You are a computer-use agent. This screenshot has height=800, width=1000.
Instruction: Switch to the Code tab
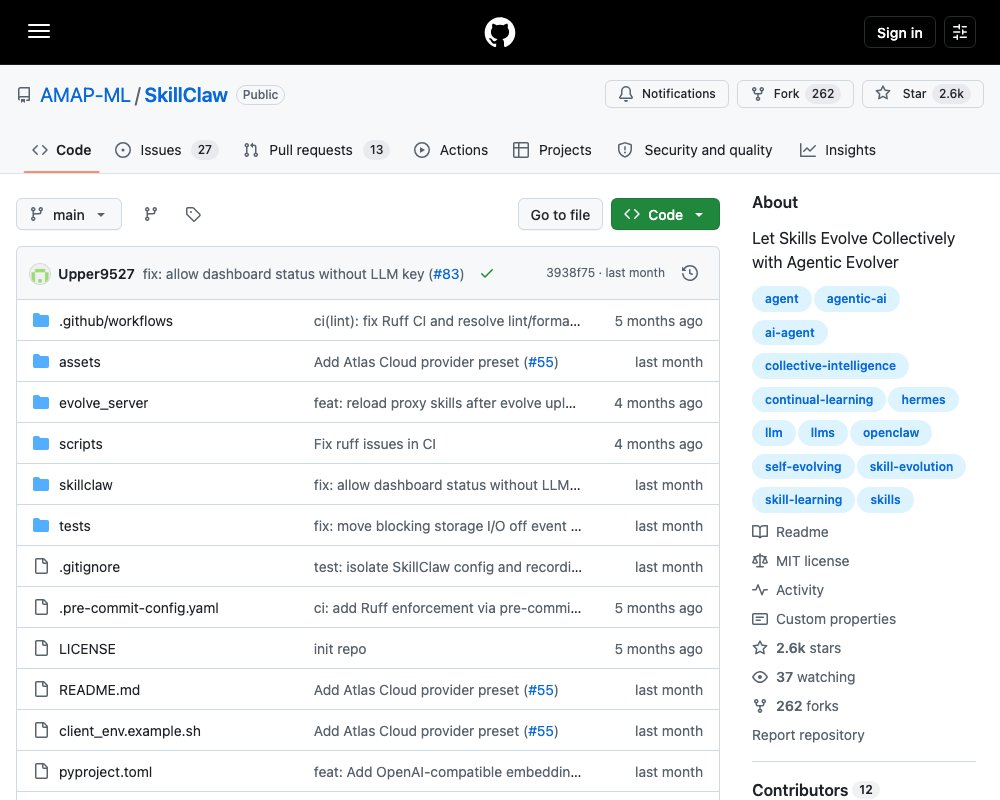(x=61, y=150)
